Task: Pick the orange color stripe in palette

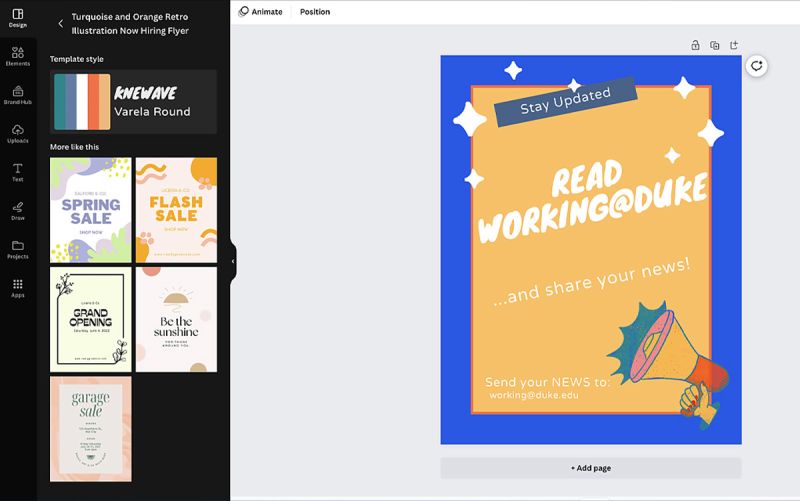Action: 93,102
